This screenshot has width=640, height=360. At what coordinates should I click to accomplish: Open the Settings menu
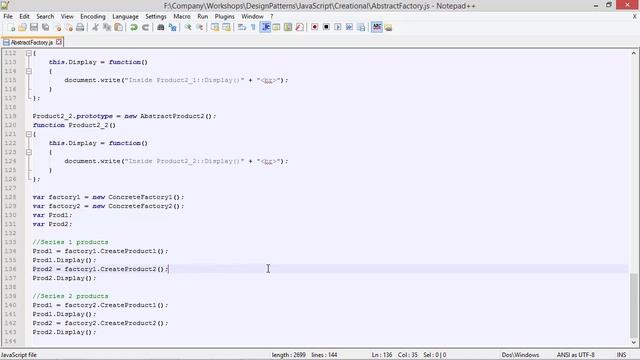click(156, 16)
